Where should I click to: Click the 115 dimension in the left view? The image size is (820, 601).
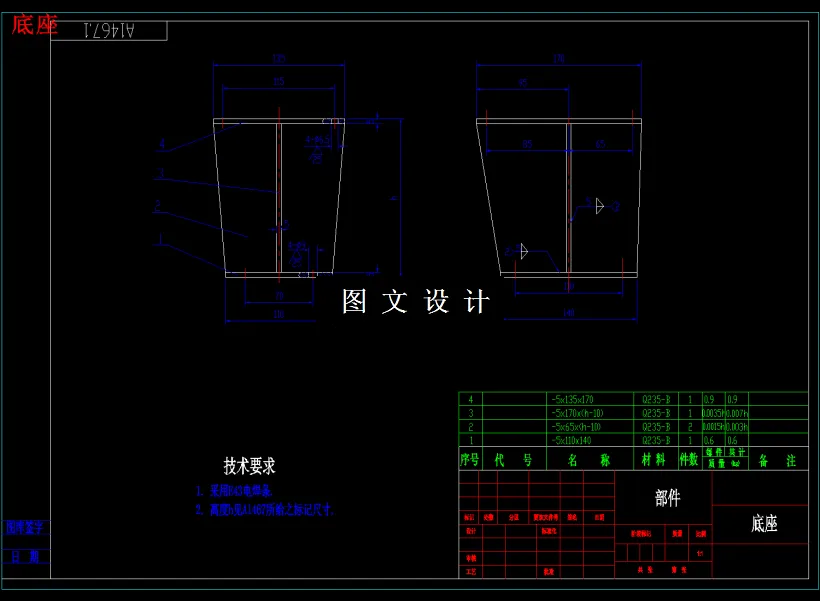coord(279,81)
